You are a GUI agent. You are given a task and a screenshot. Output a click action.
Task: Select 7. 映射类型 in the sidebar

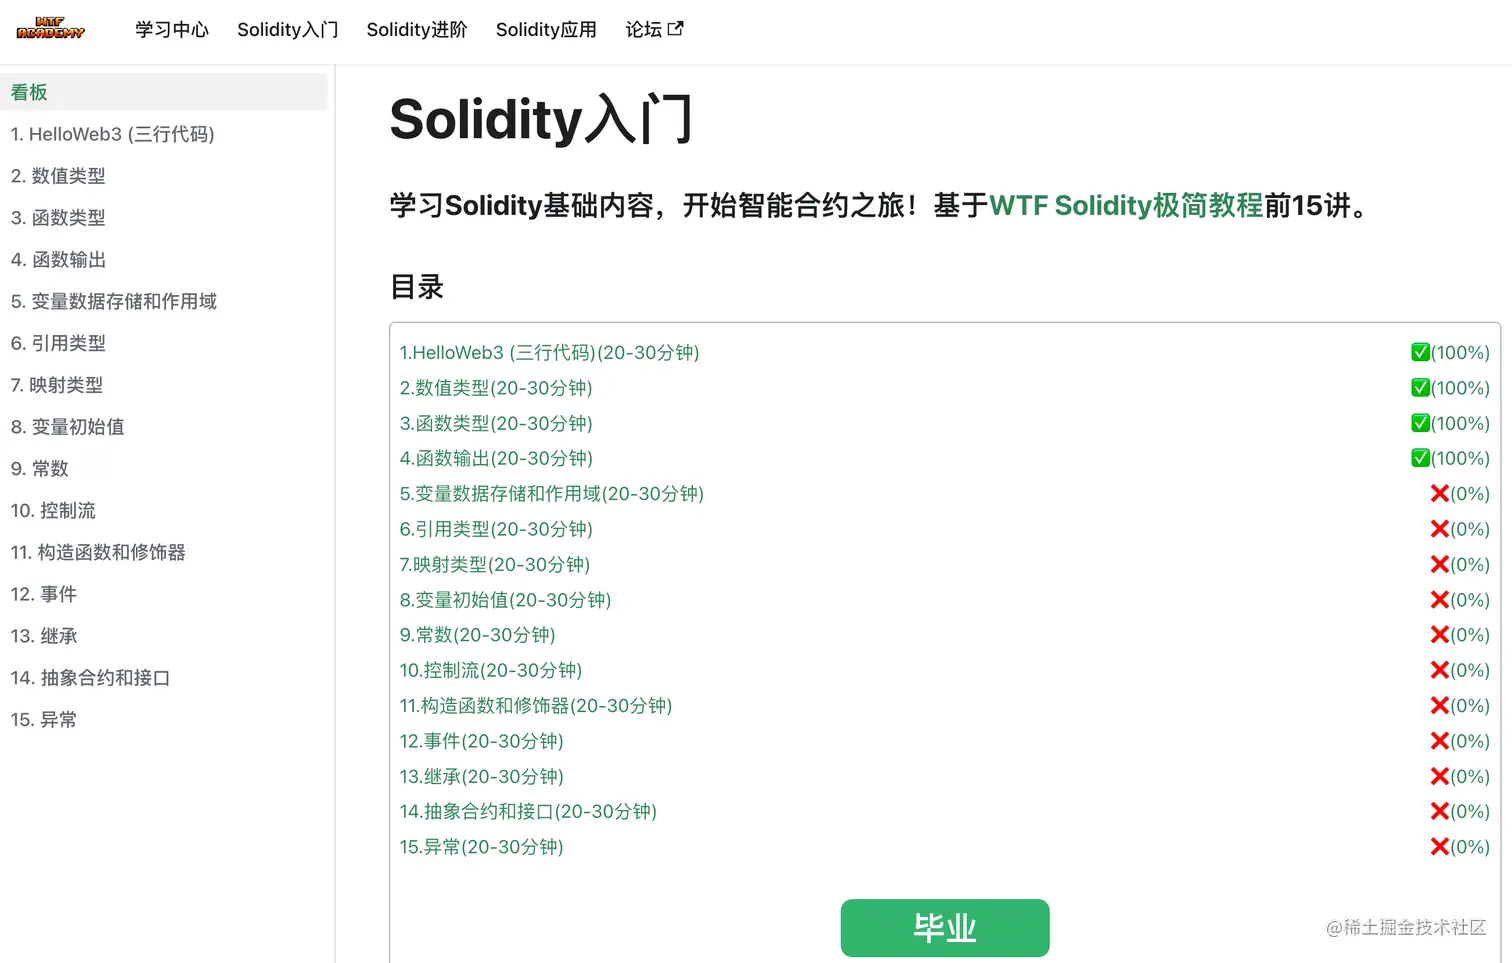56,384
